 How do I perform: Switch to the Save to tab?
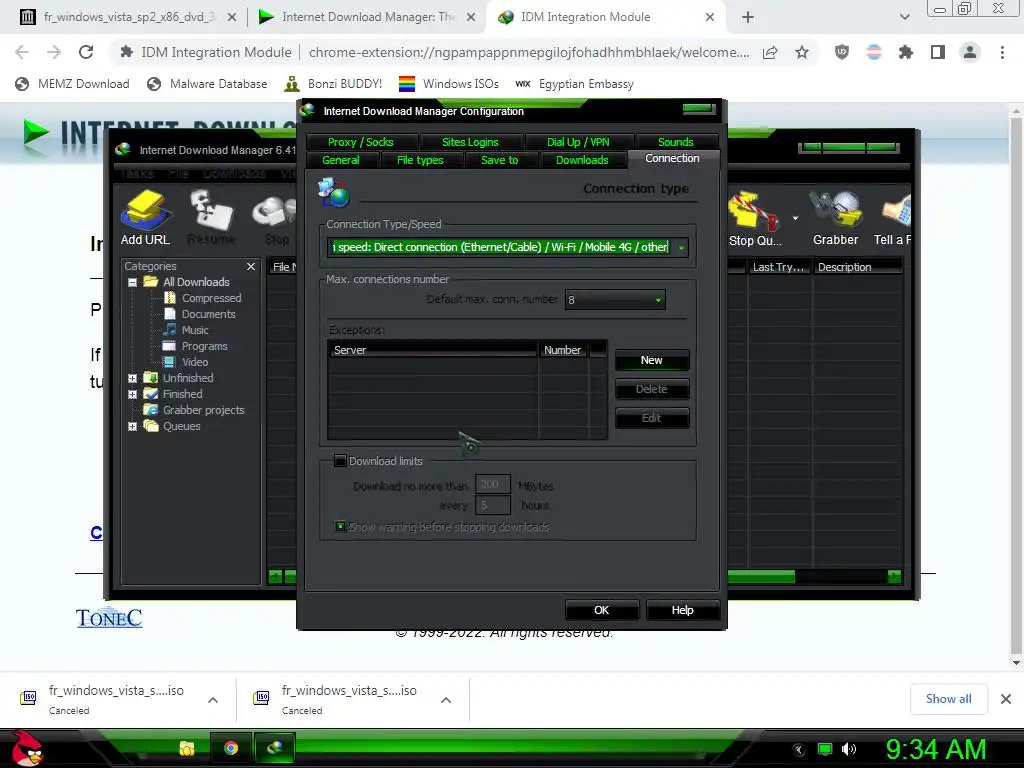pos(500,160)
